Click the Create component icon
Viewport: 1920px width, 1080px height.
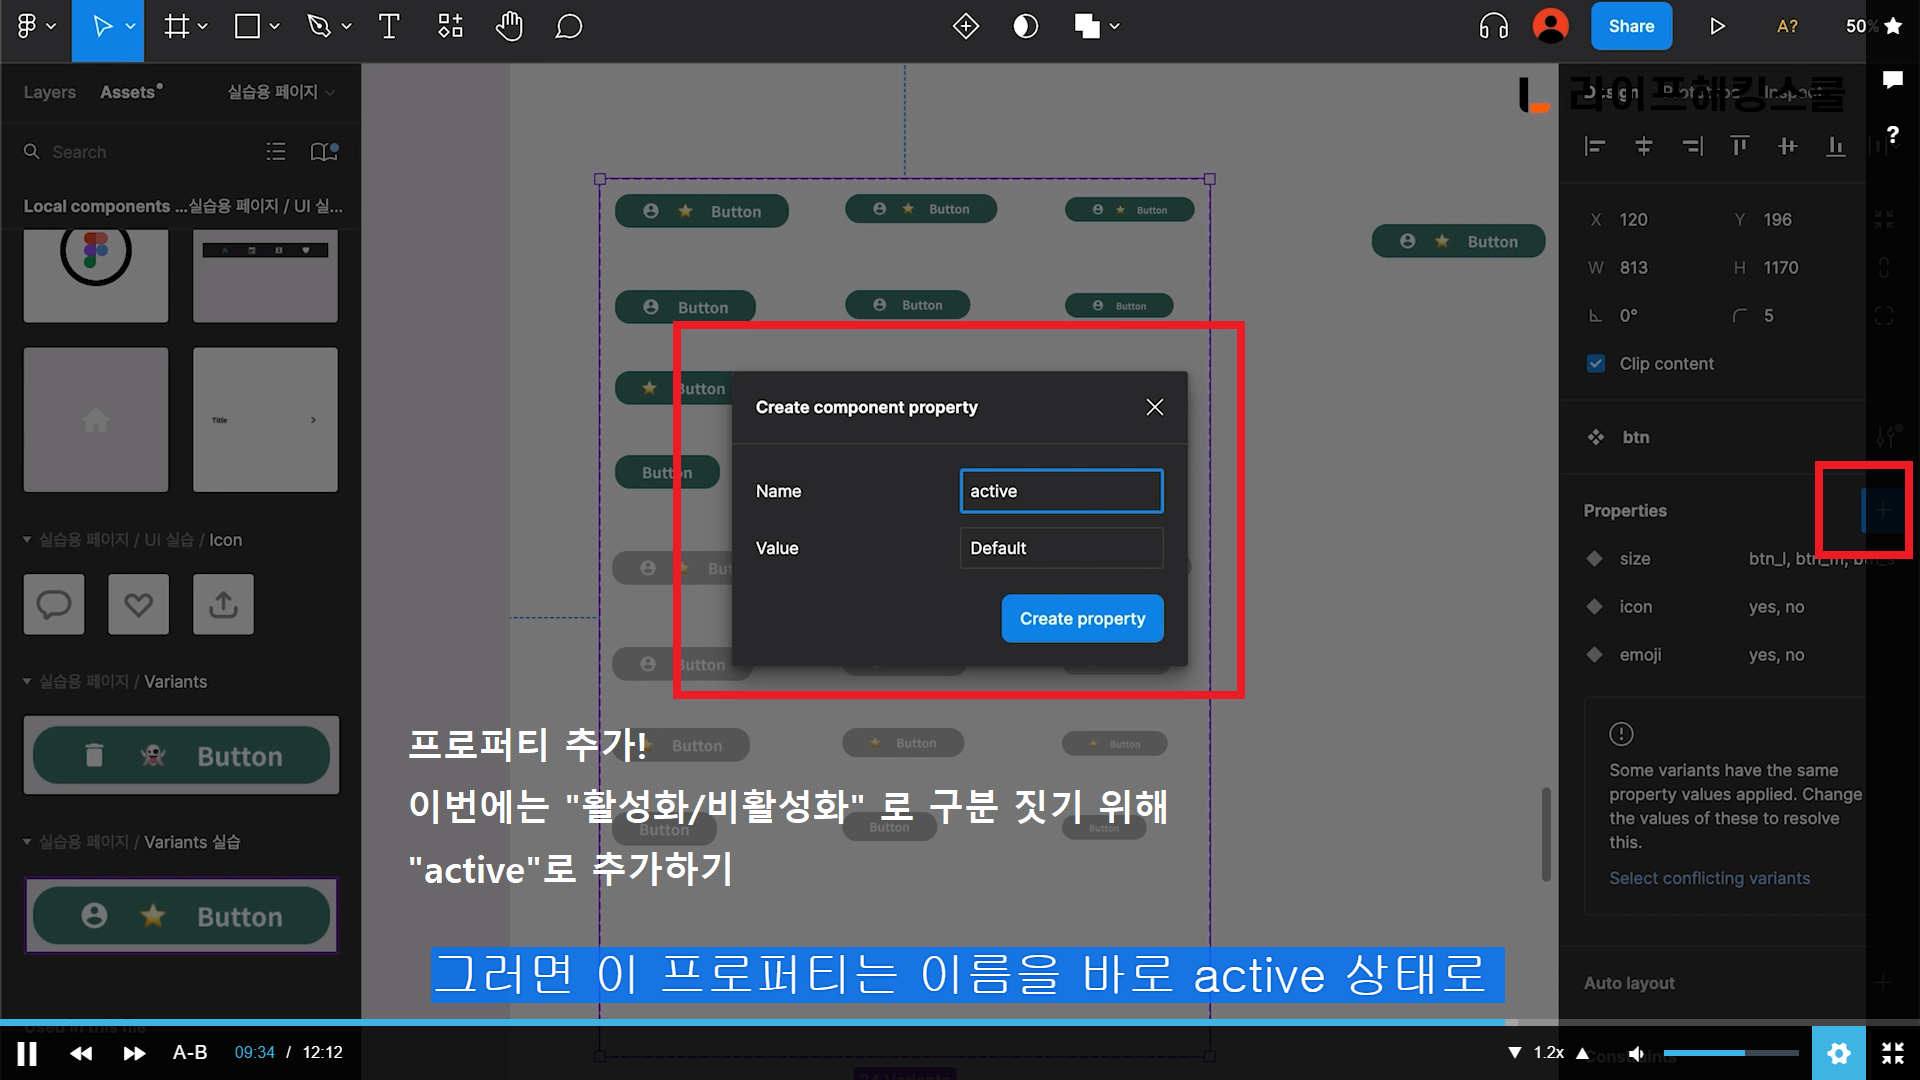965,27
